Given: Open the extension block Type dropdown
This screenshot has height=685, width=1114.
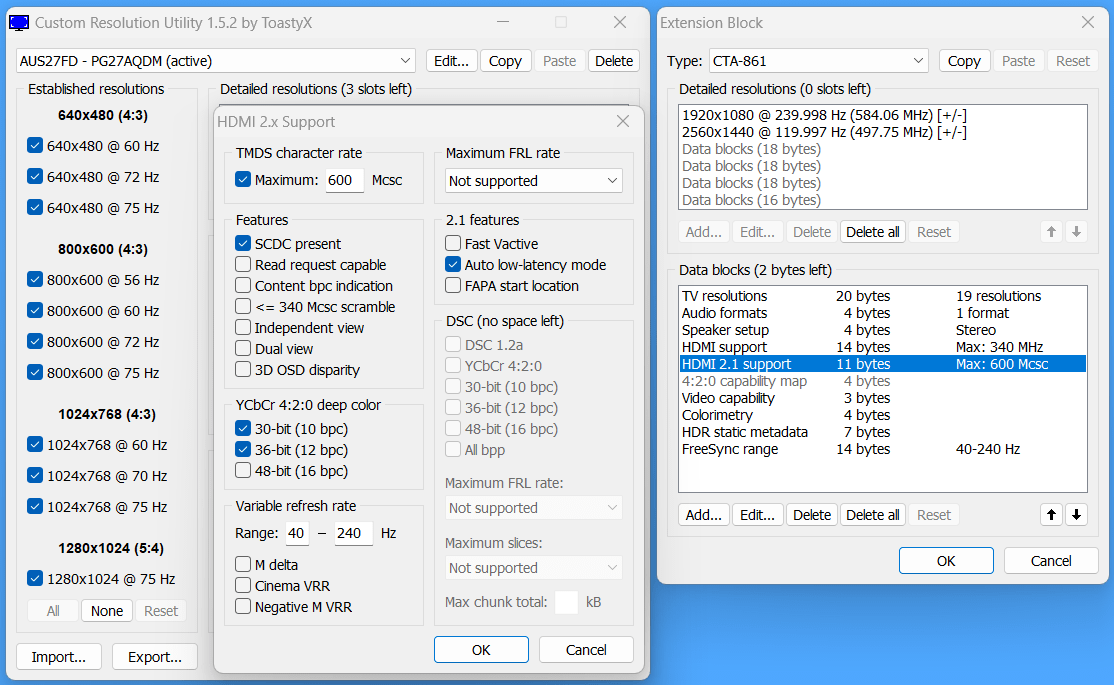Looking at the screenshot, I should coord(818,61).
